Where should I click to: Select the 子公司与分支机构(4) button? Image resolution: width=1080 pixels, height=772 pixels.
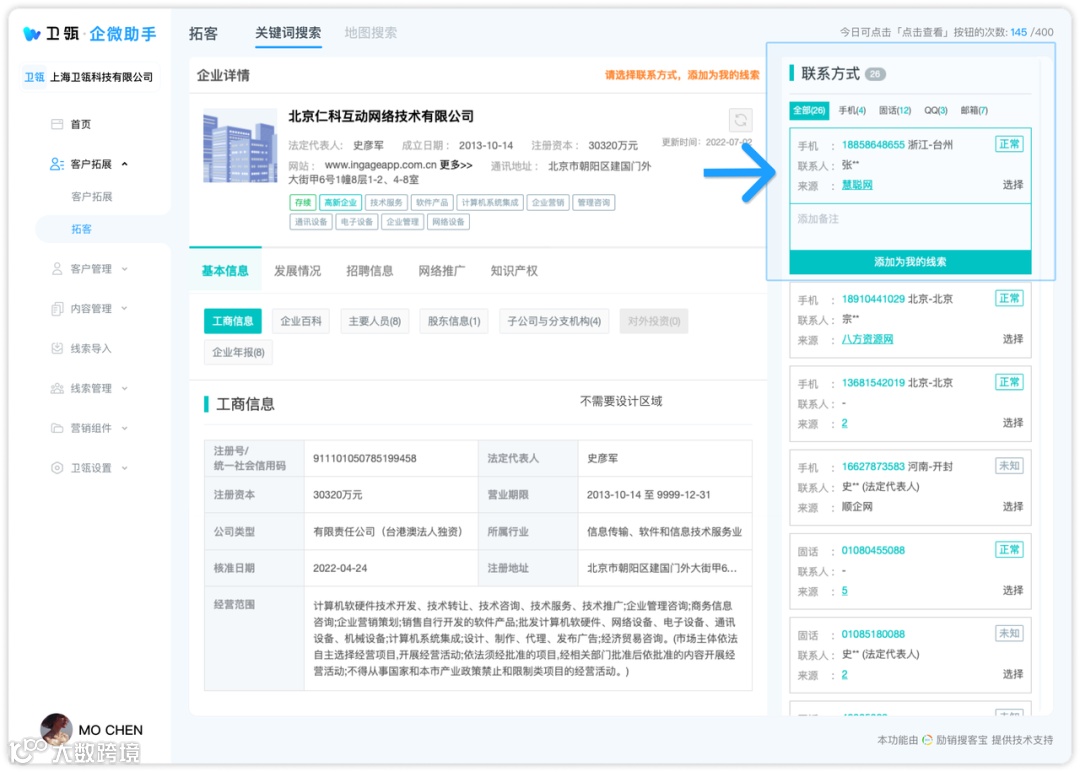coord(554,322)
